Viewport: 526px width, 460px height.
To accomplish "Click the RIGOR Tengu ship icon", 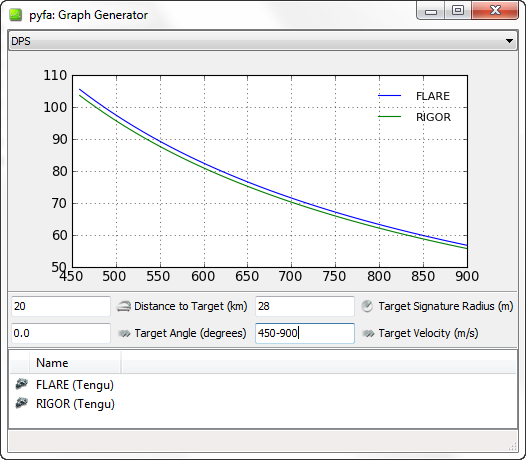I will point(21,403).
